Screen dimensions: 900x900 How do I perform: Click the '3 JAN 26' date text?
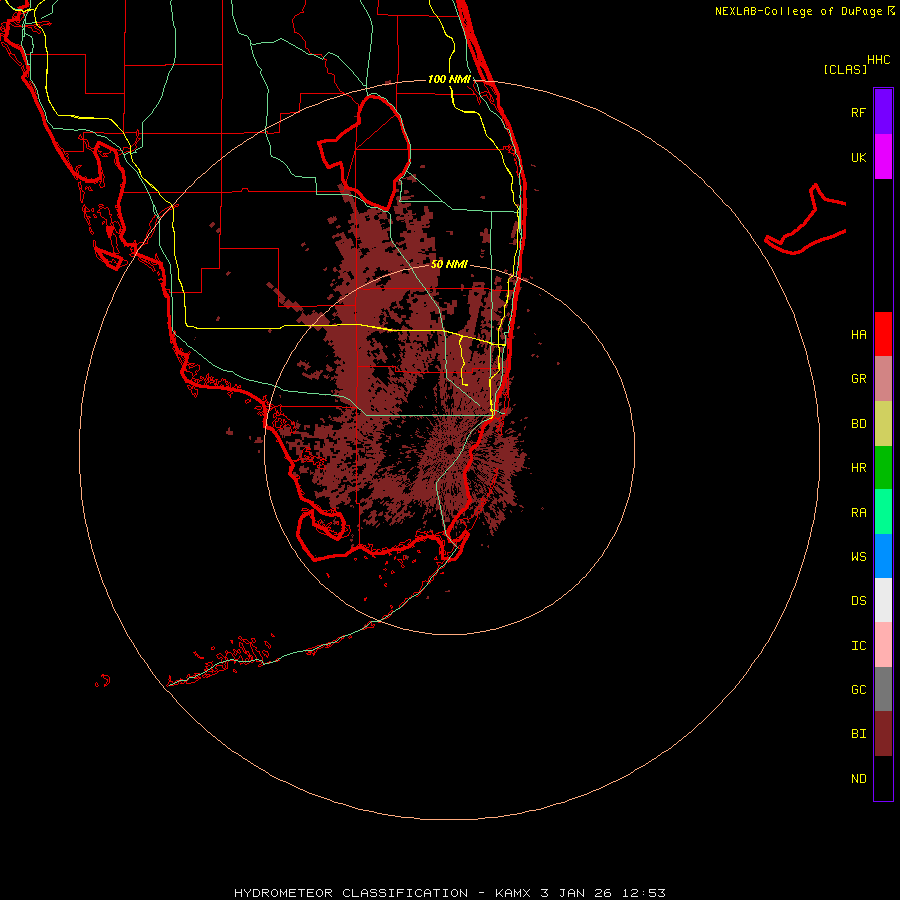[578, 893]
